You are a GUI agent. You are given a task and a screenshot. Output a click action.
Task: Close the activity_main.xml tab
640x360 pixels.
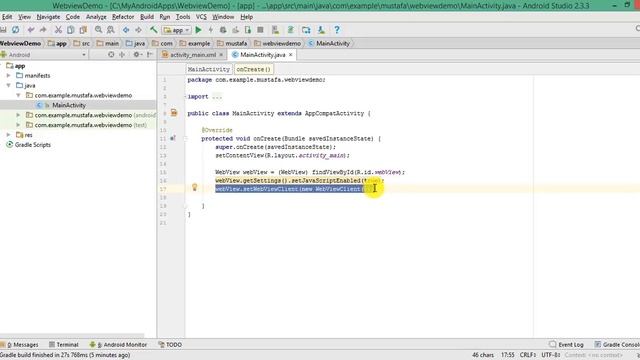pyautogui.click(x=221, y=54)
